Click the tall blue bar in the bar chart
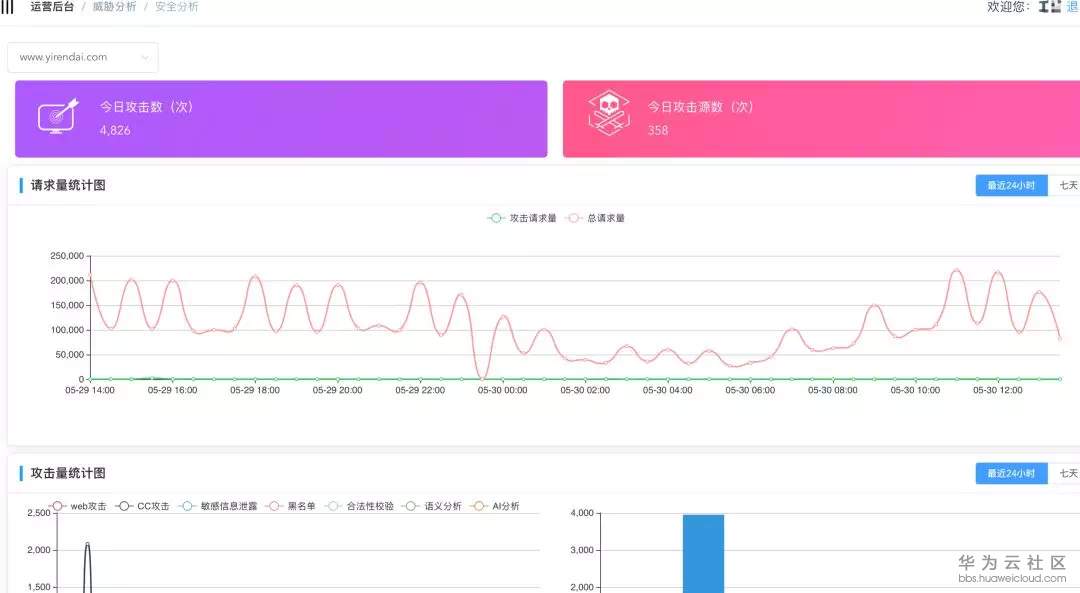 click(703, 554)
